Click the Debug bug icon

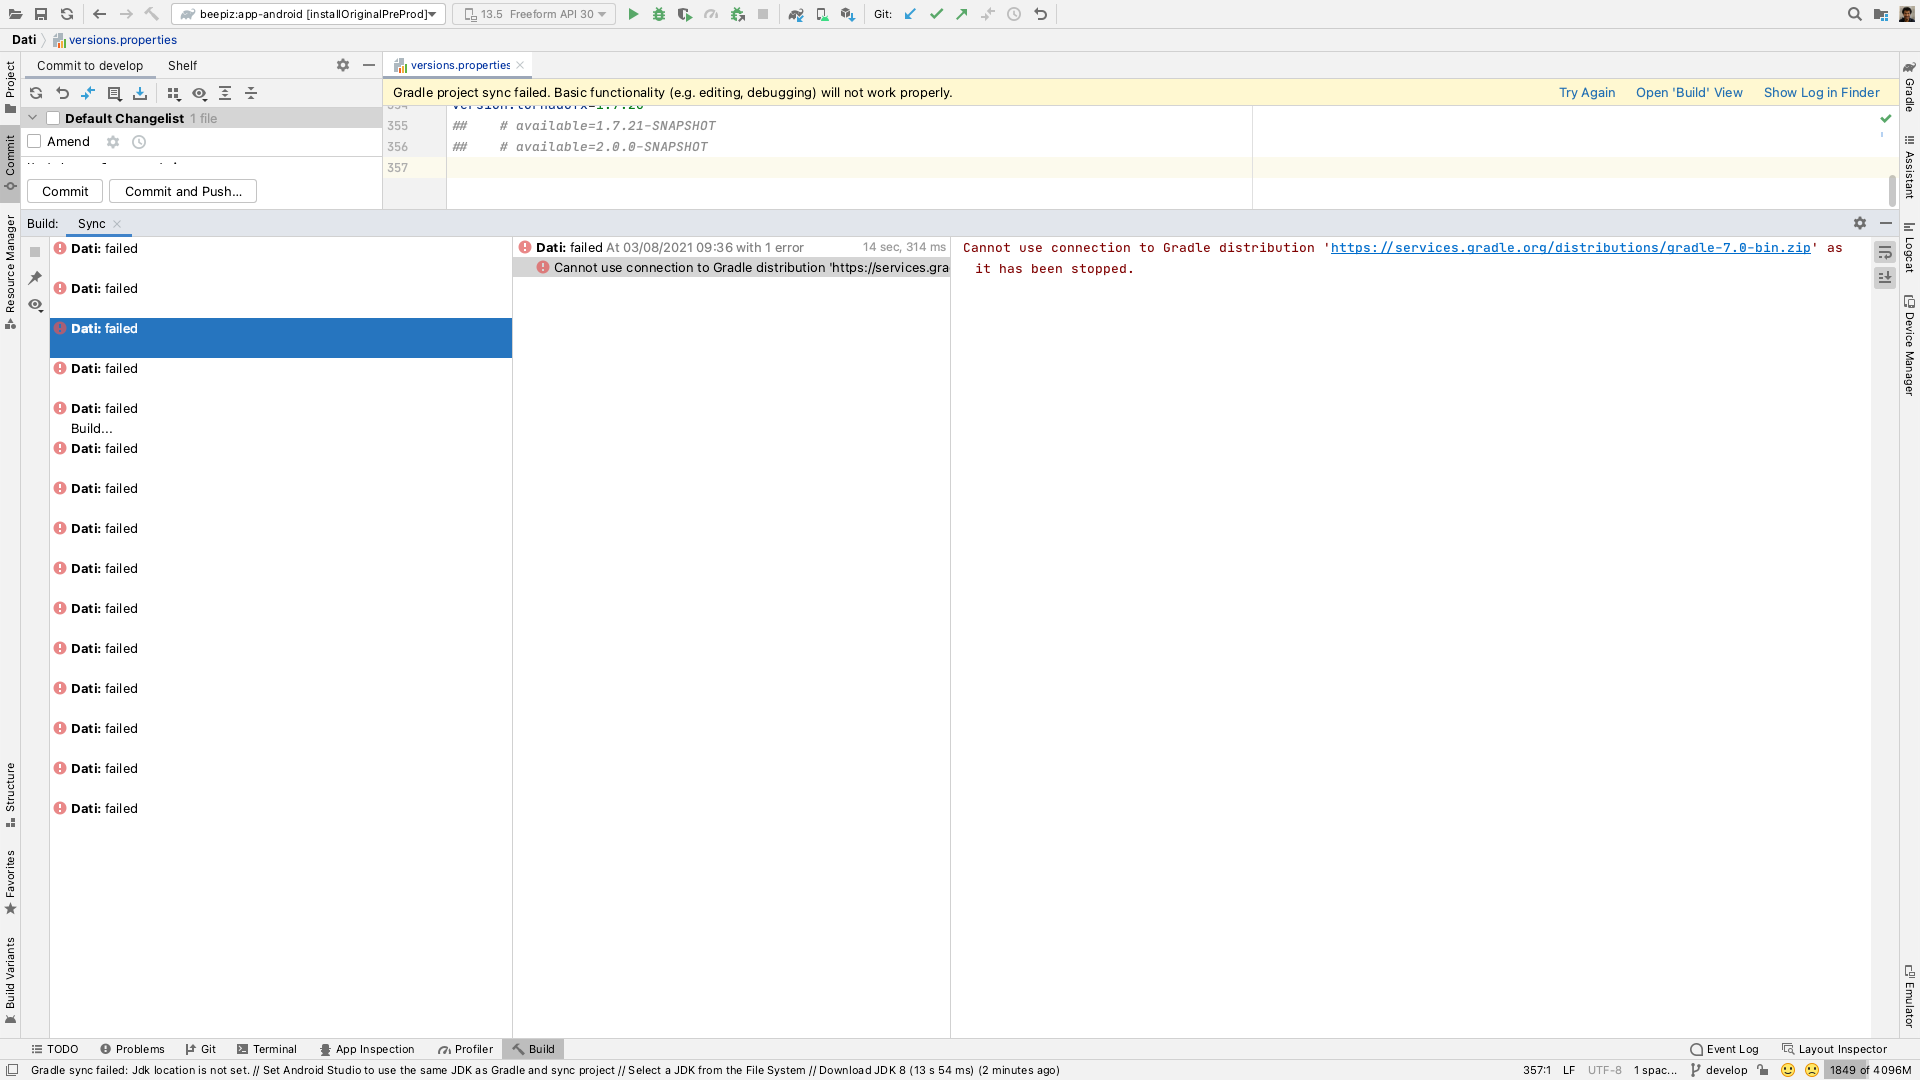[659, 14]
